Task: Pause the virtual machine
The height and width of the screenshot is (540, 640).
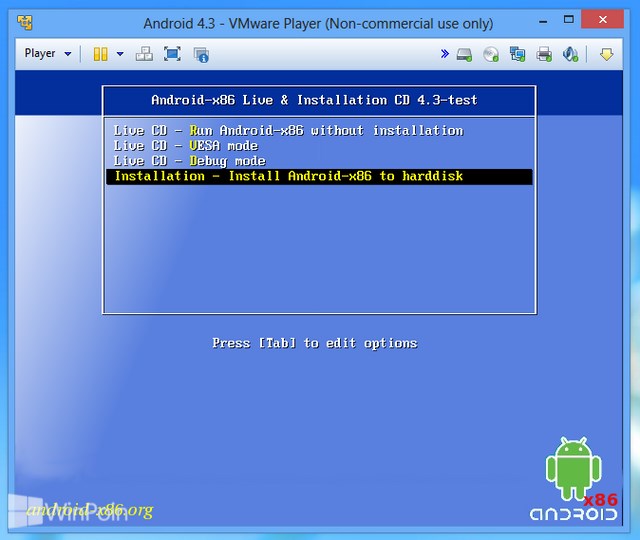Action: [x=100, y=54]
